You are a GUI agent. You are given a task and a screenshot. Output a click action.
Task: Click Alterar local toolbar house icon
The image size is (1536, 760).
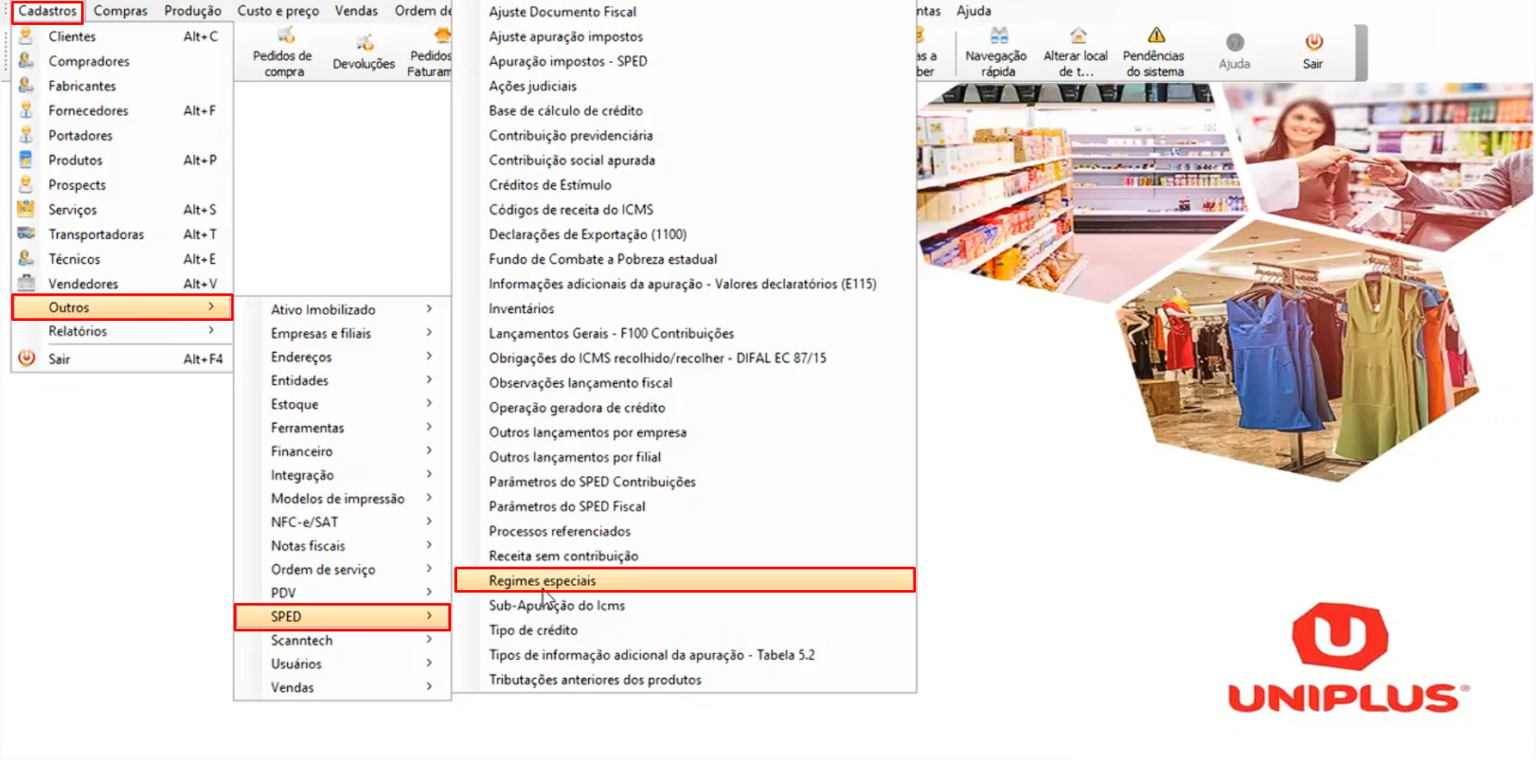[1076, 38]
